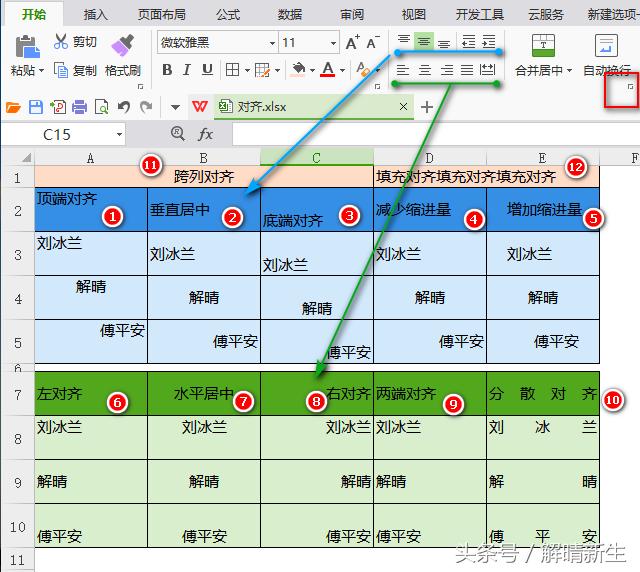
Task: Click the Wrap Text icon
Action: pos(607,45)
